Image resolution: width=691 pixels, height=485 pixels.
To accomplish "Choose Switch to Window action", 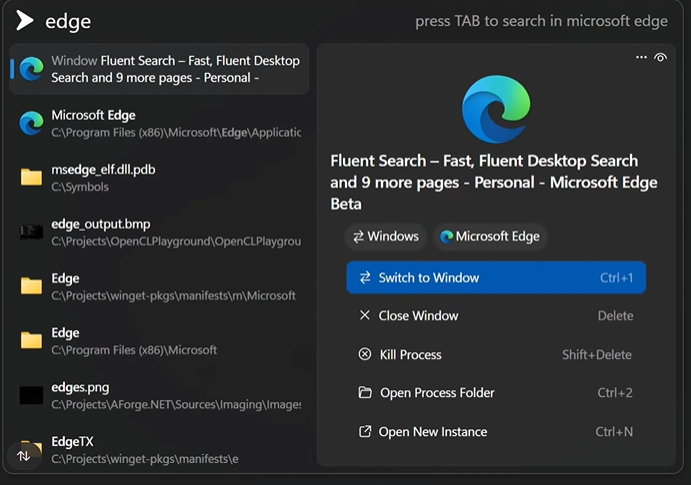I will [496, 278].
